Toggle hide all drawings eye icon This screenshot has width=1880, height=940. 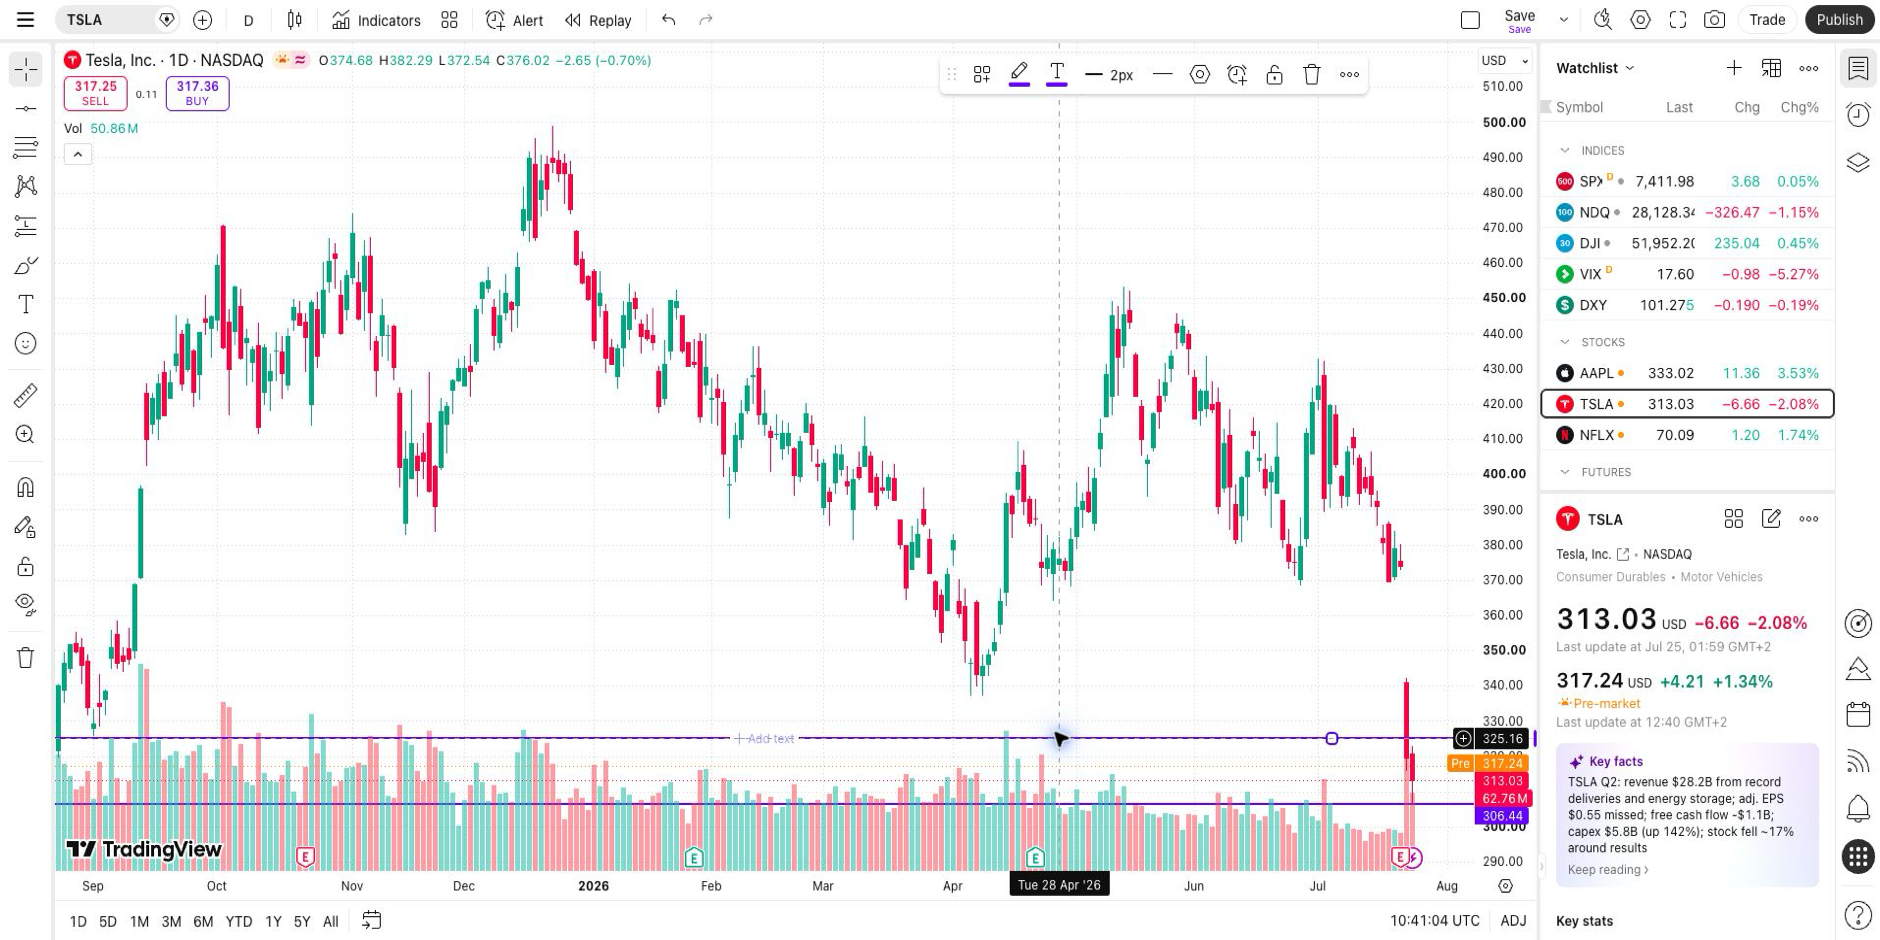pyautogui.click(x=26, y=604)
